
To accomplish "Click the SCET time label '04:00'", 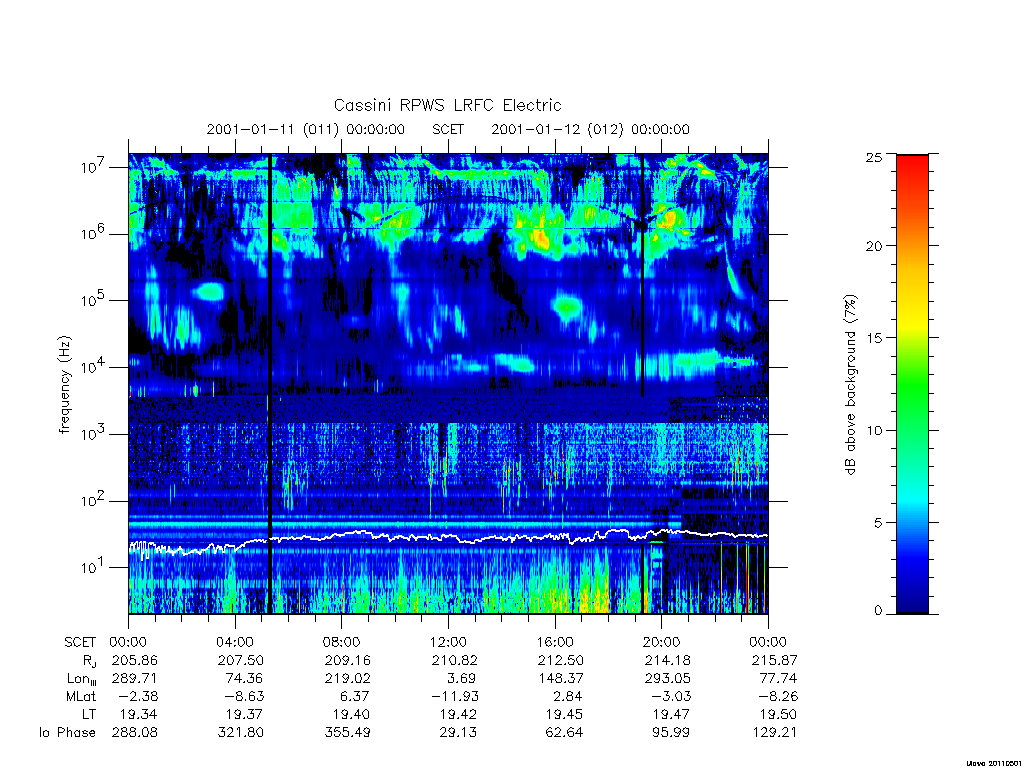I will click(234, 643).
